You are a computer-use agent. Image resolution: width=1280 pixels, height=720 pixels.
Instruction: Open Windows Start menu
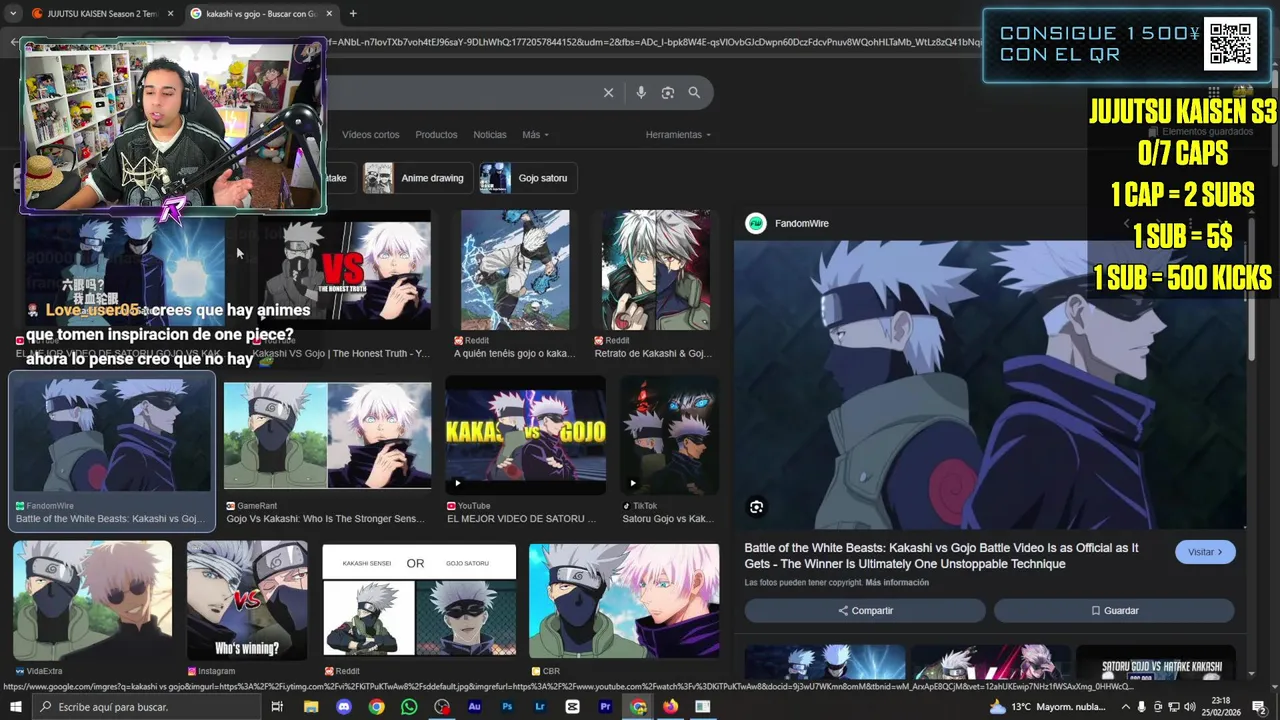pos(17,707)
